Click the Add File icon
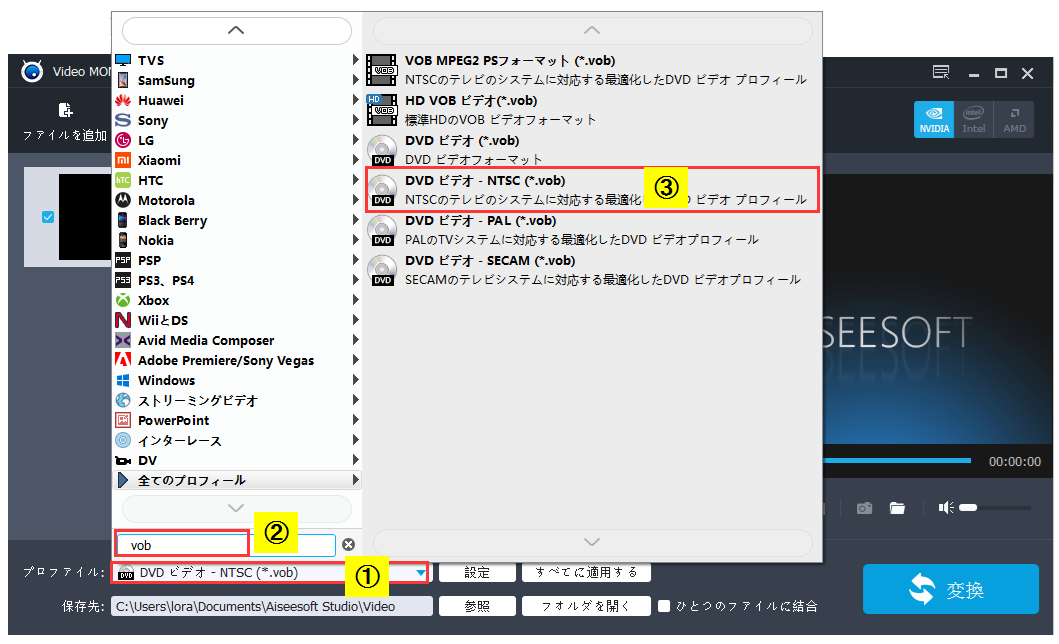1059x644 pixels. coord(66,110)
